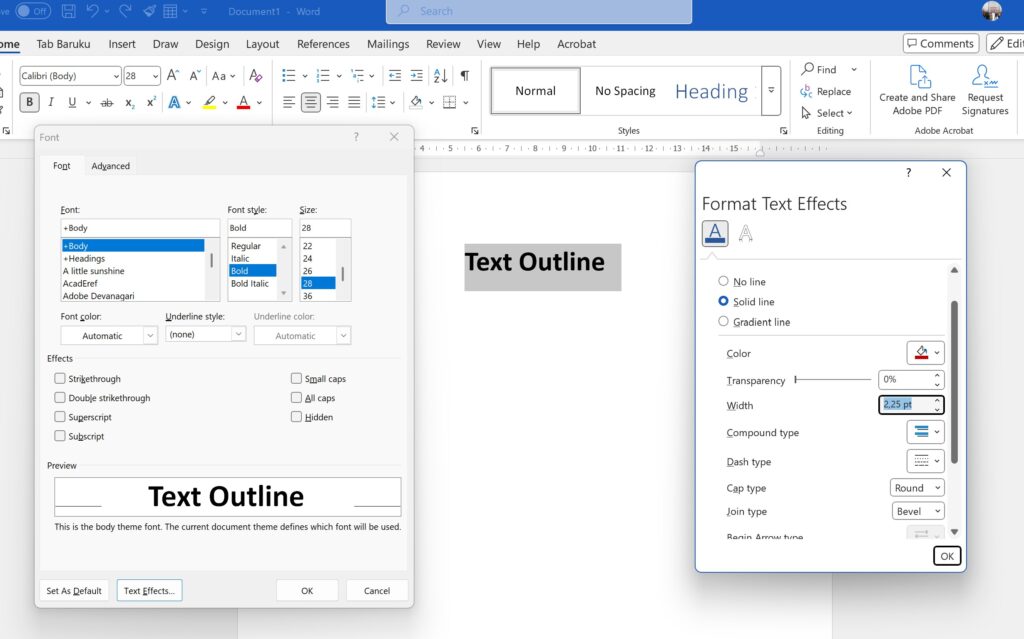Adjust the Transparency slider
The image size is (1024, 639).
point(833,380)
